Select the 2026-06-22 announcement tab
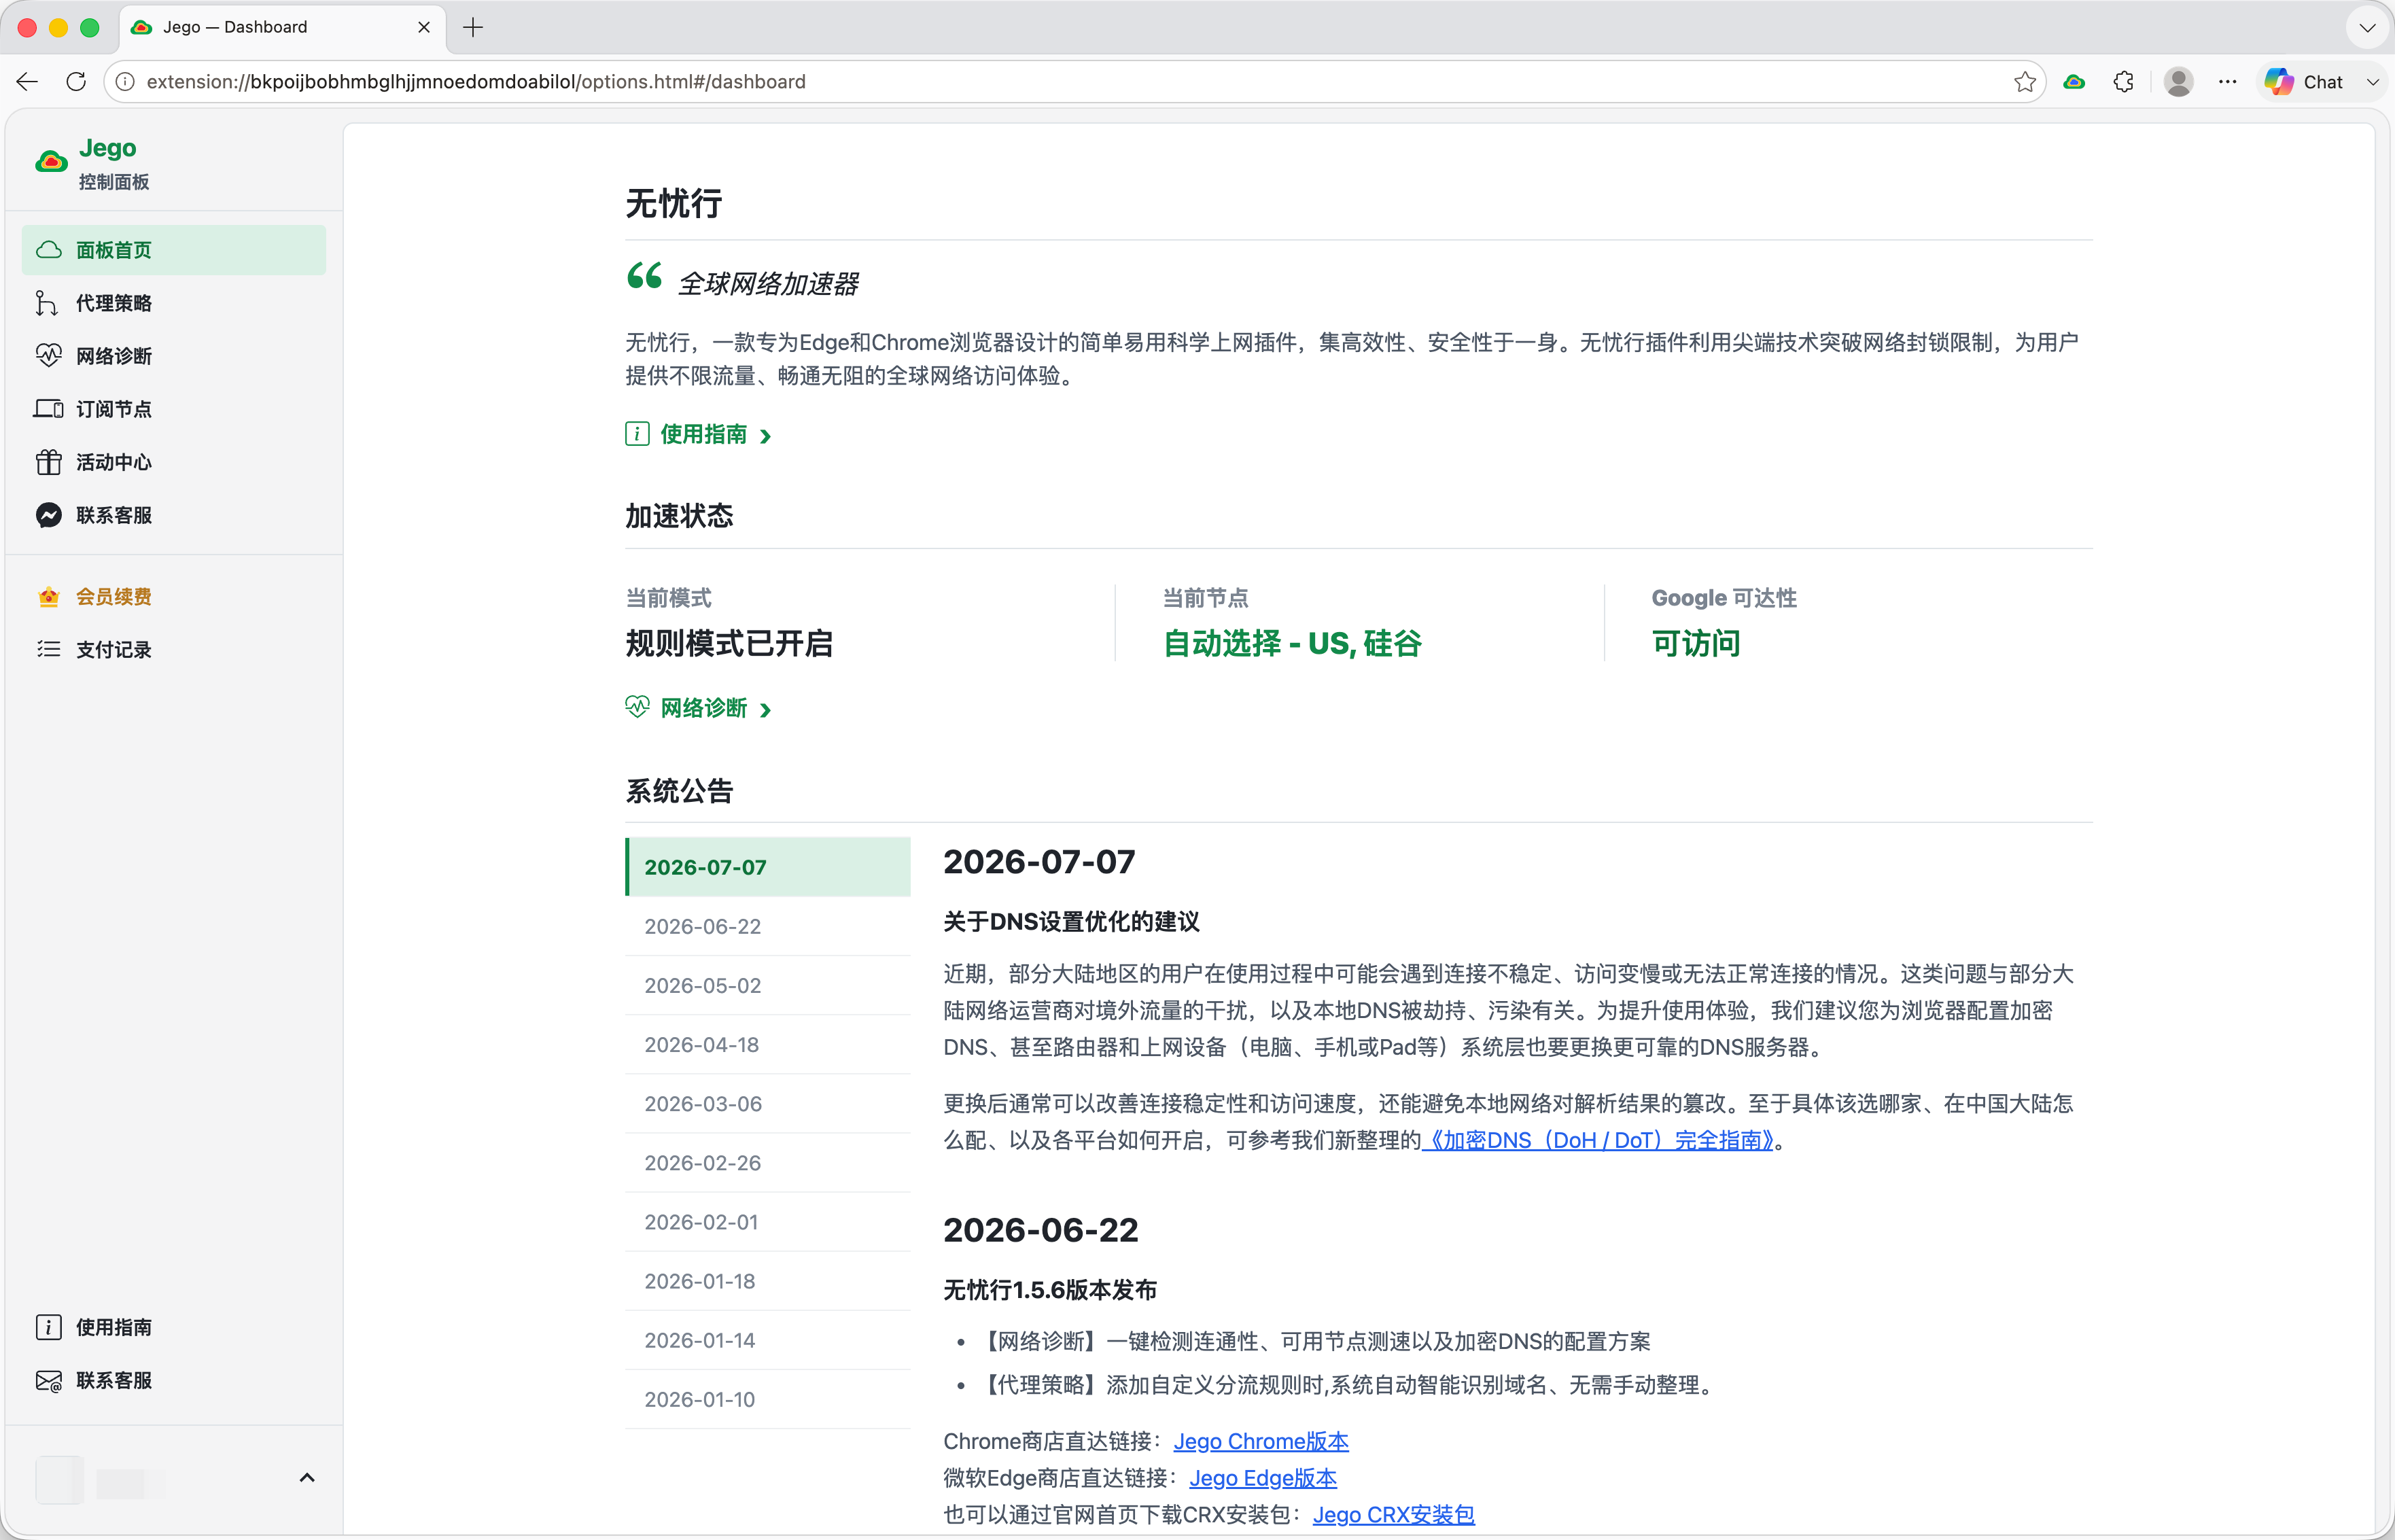2395x1540 pixels. click(767, 926)
